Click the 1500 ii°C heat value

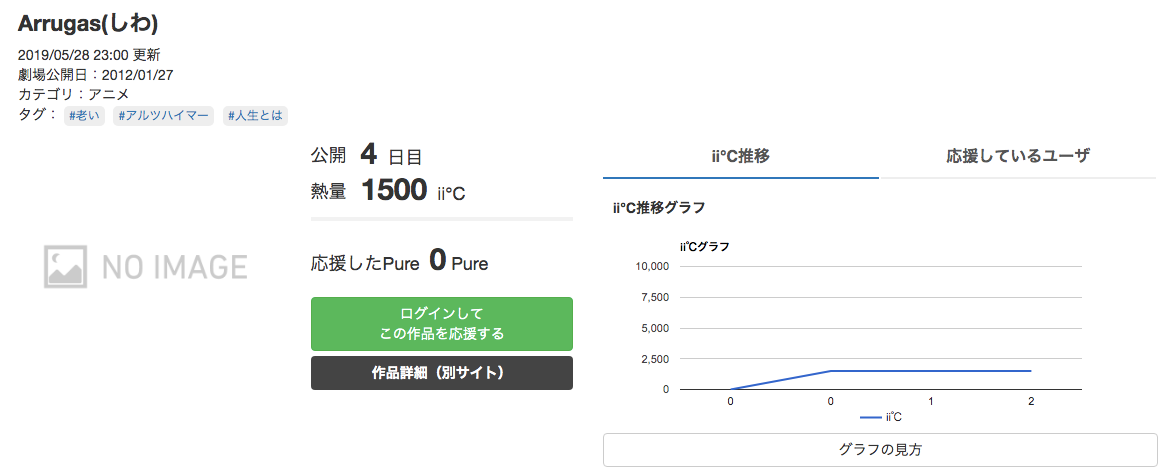click(412, 191)
